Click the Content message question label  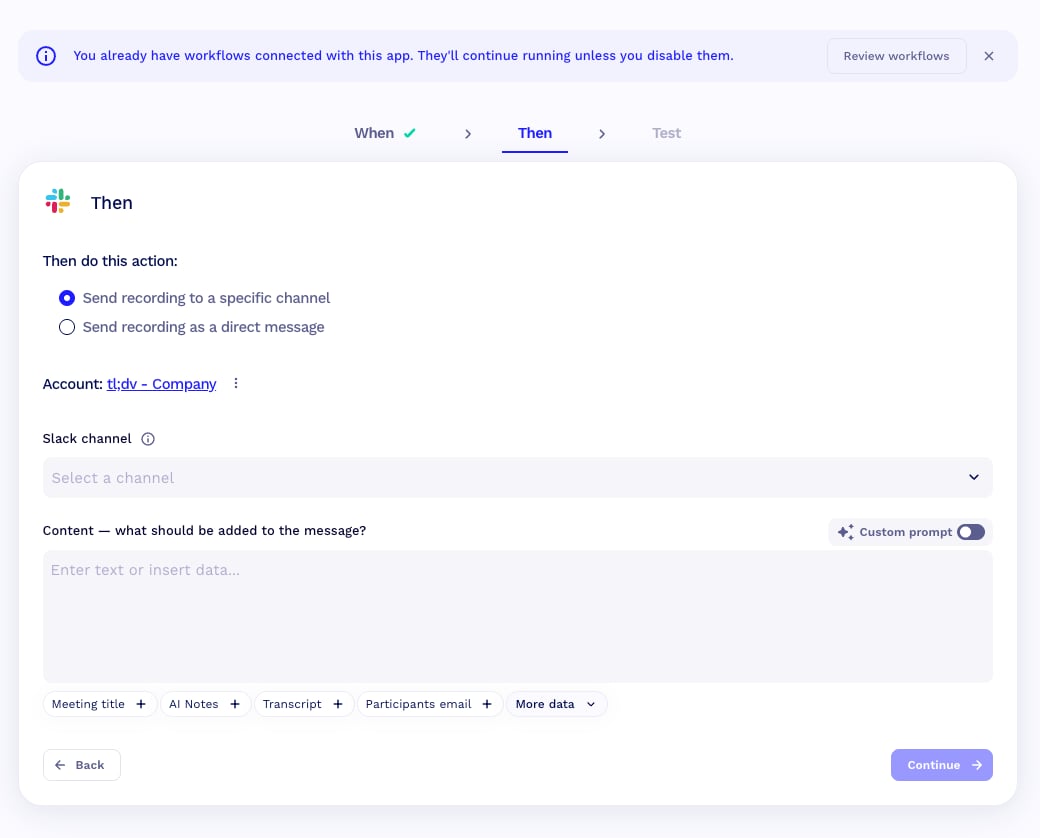[204, 531]
